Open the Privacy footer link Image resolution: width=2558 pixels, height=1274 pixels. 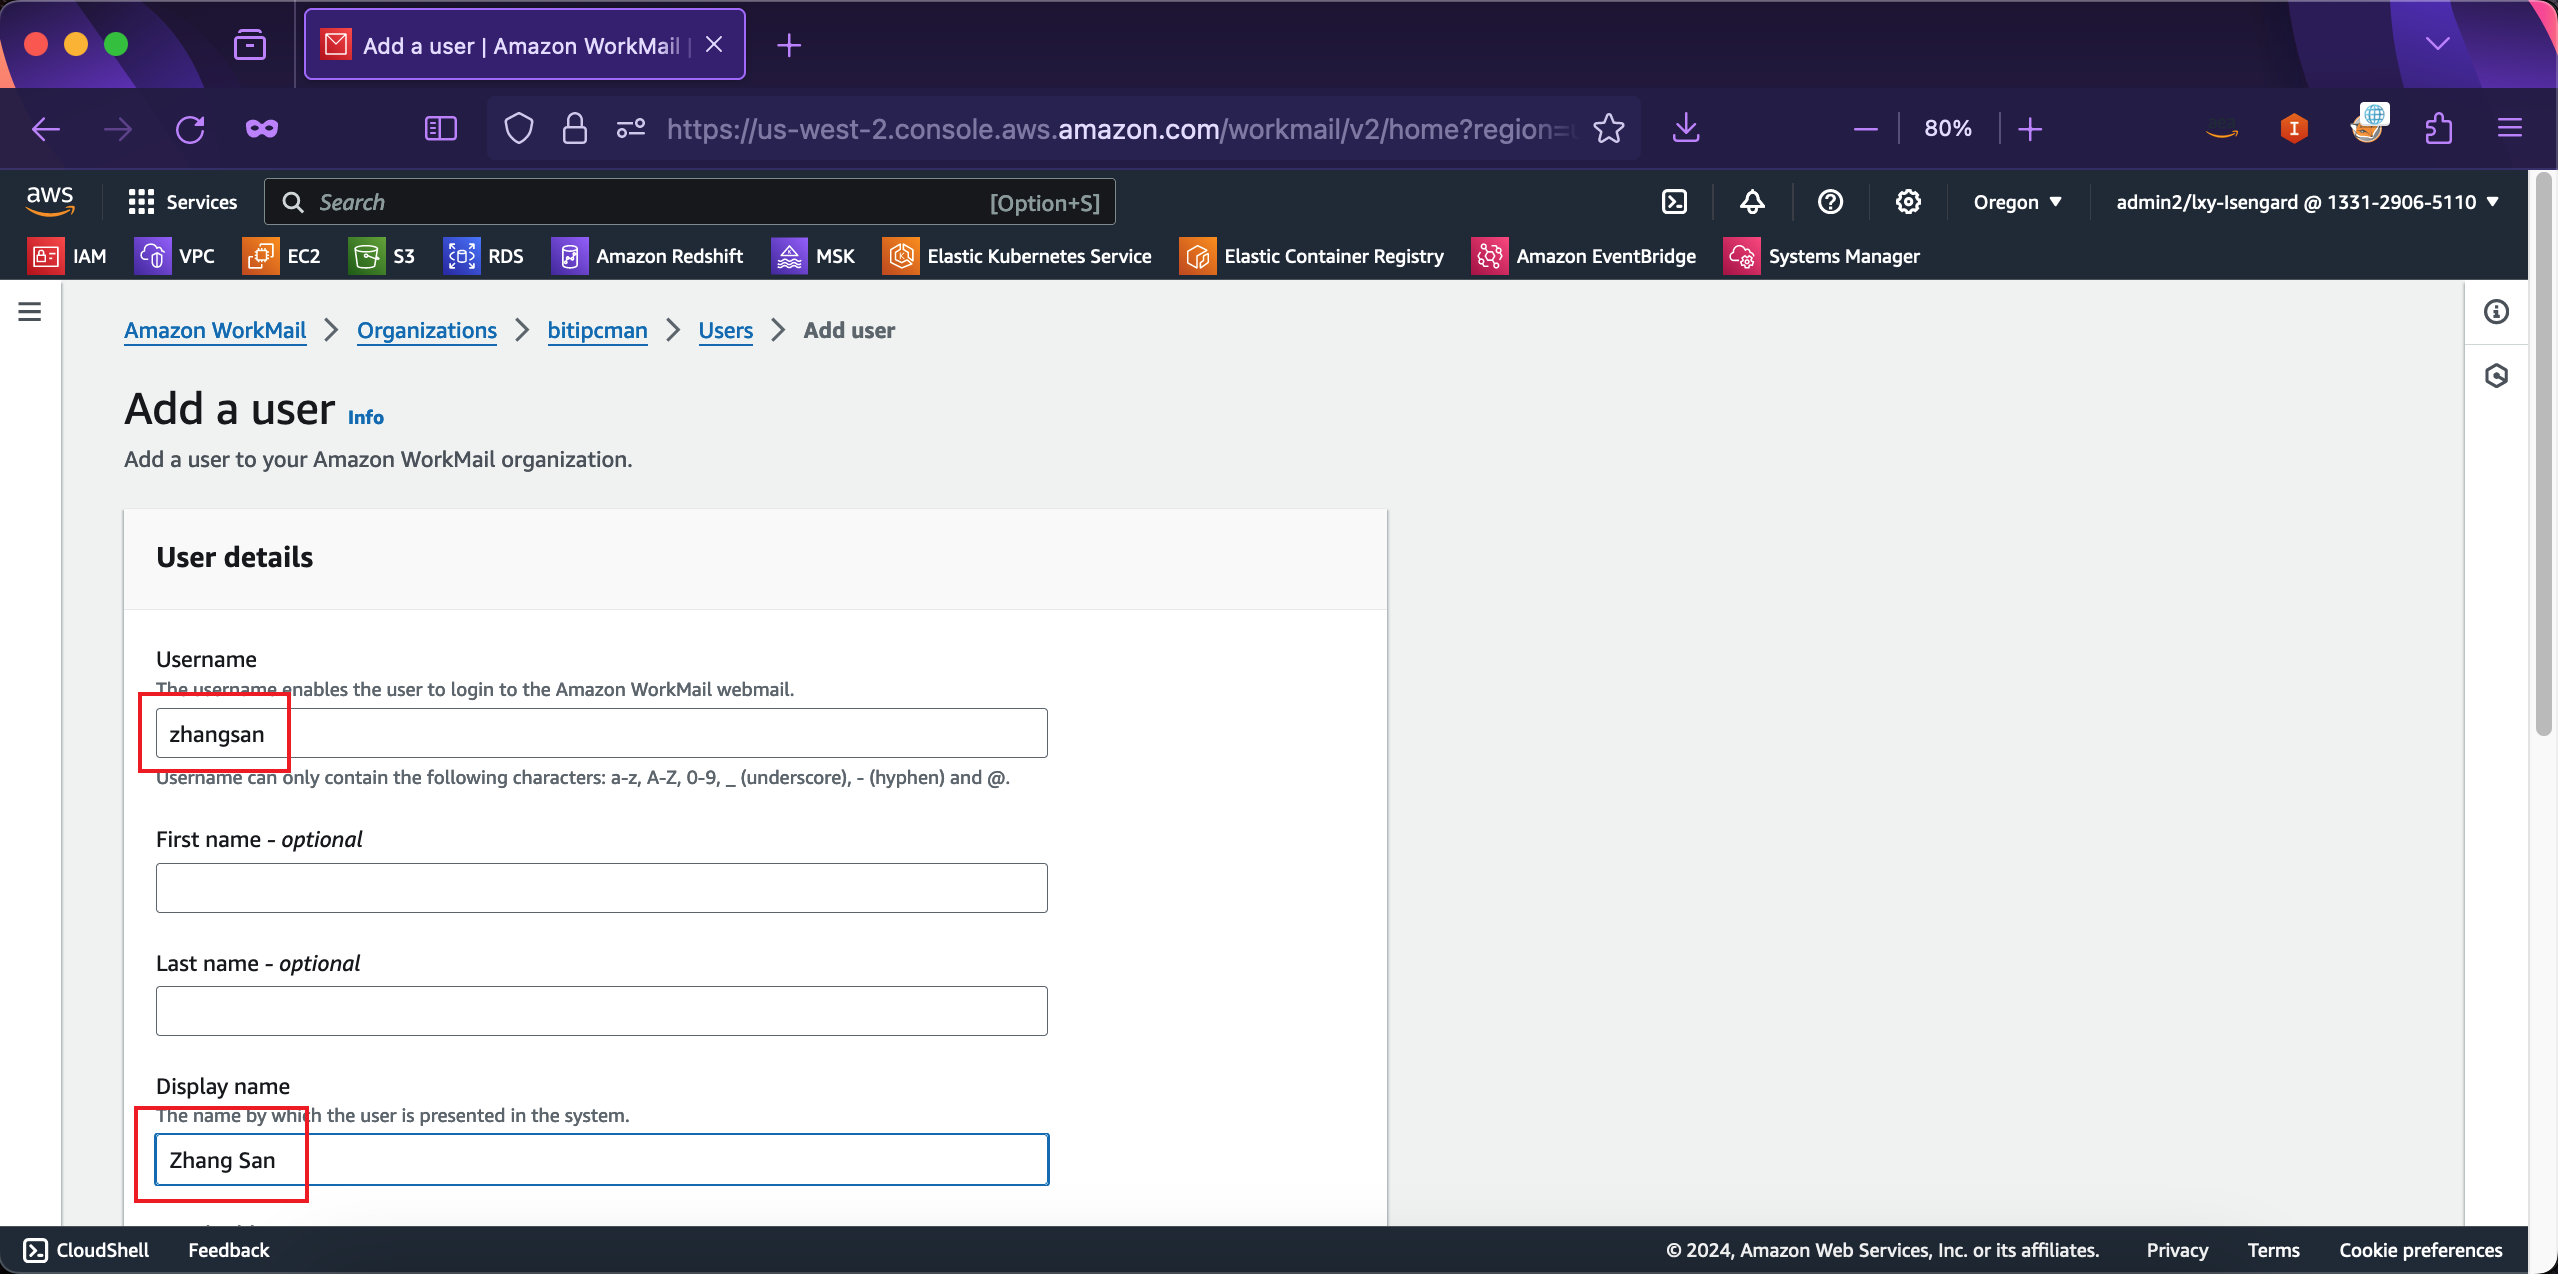pos(2177,1250)
